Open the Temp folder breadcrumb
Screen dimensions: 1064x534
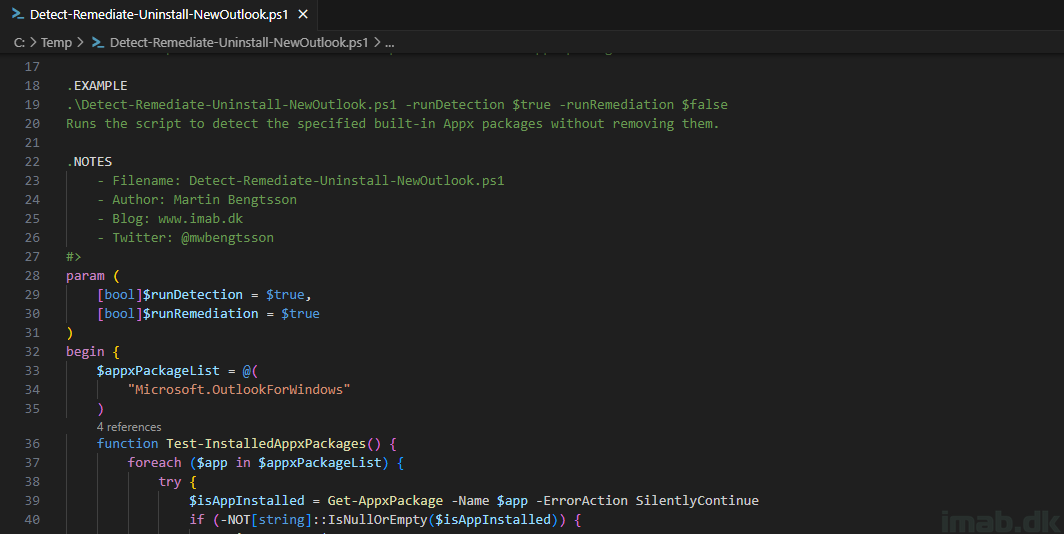tap(56, 42)
